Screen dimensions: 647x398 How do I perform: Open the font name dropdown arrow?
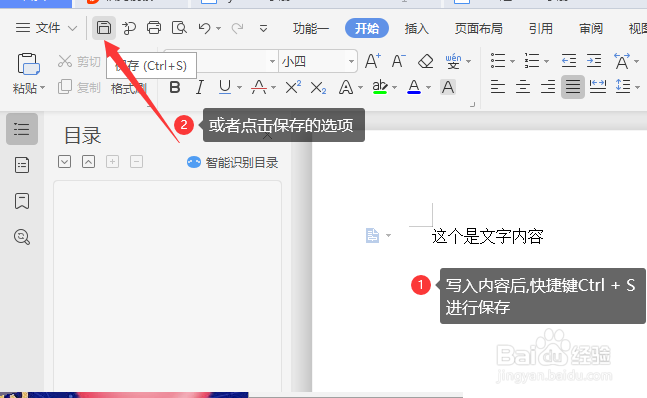[272, 61]
